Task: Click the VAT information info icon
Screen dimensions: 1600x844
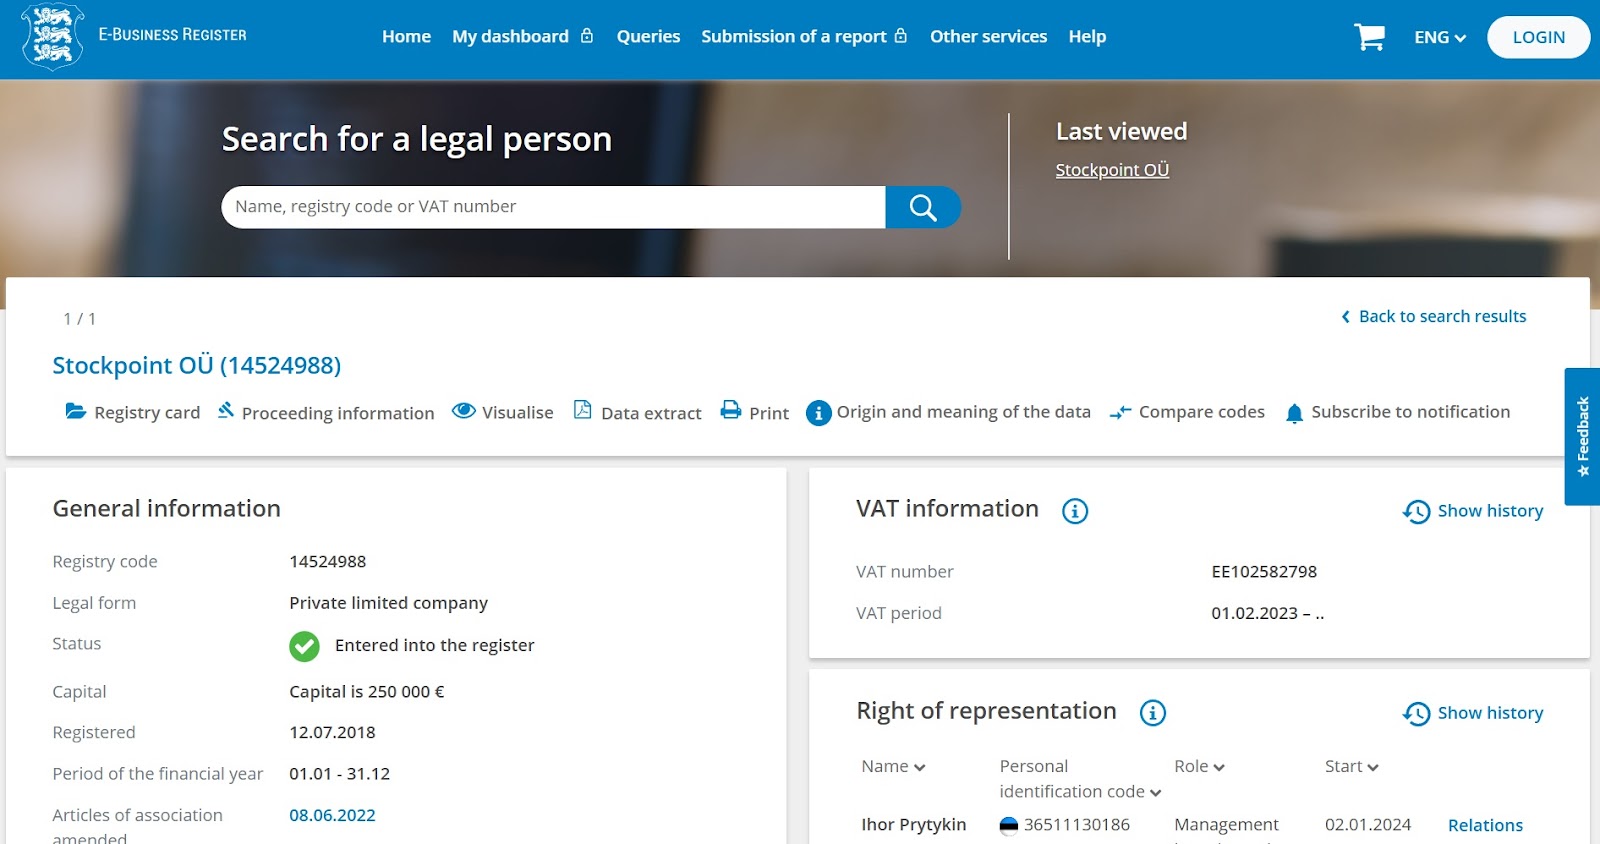Action: (1075, 511)
